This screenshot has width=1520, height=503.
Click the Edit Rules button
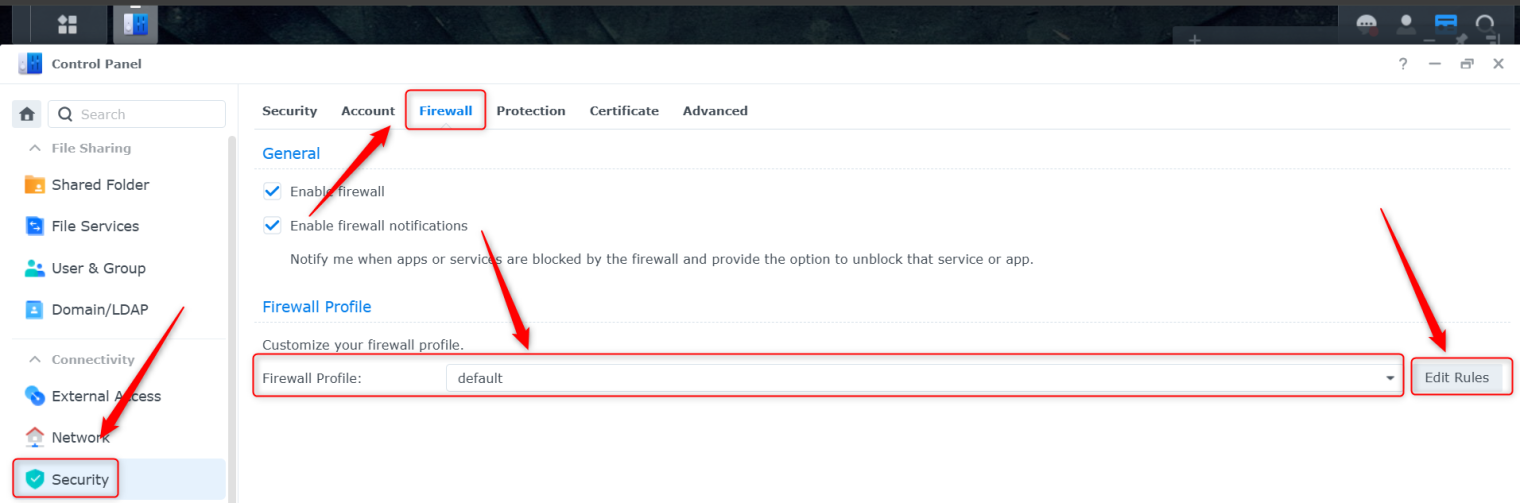(1457, 378)
